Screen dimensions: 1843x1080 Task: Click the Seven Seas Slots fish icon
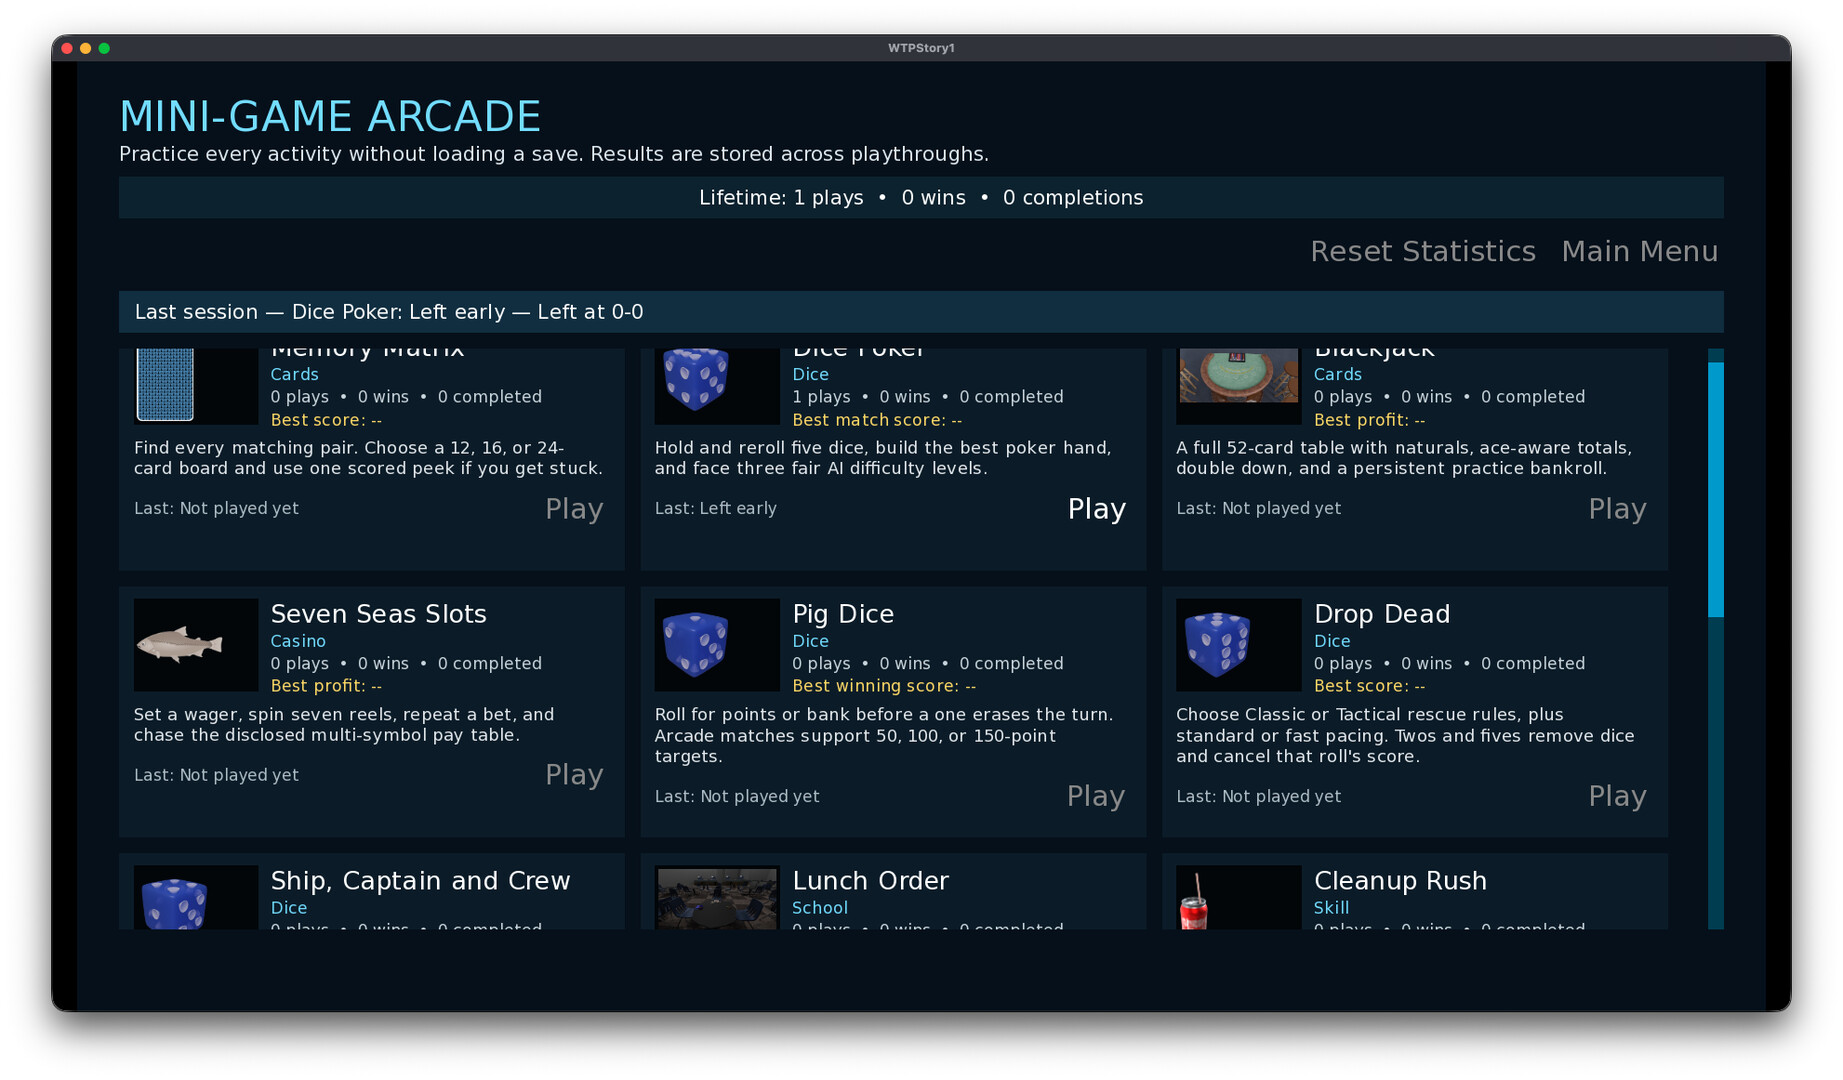[179, 644]
